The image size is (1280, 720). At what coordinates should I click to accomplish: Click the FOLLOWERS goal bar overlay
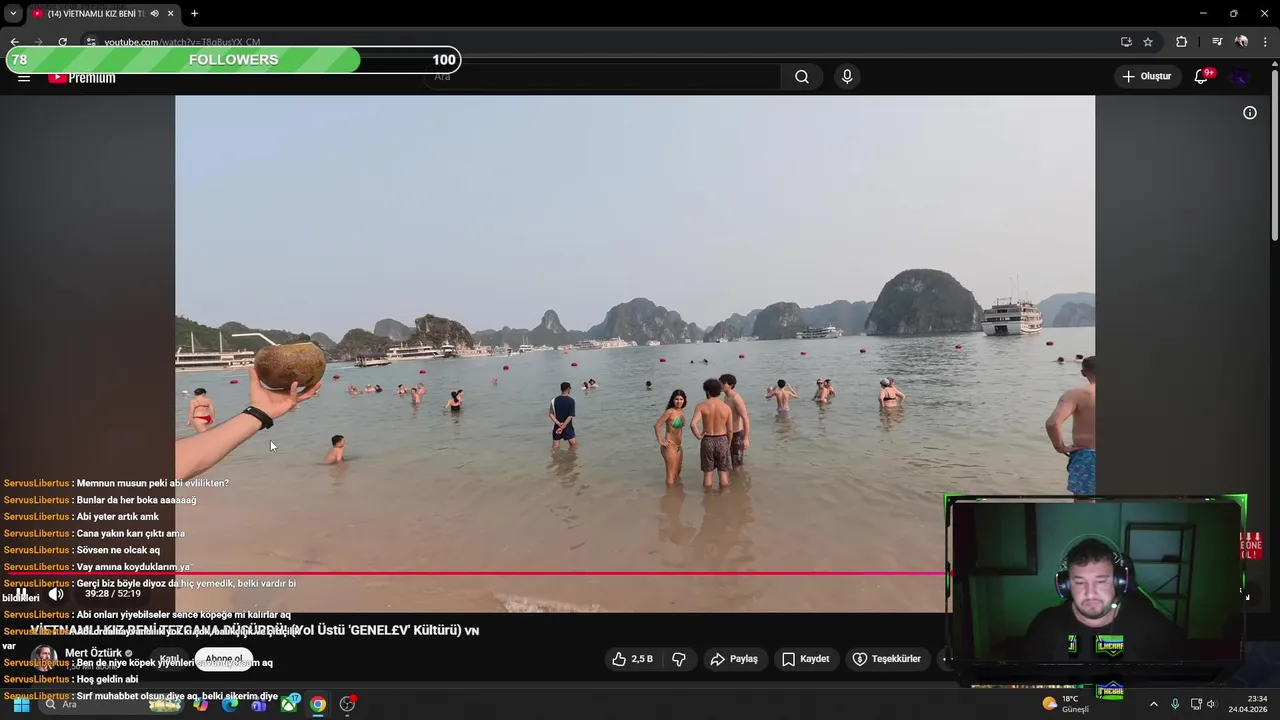[233, 60]
